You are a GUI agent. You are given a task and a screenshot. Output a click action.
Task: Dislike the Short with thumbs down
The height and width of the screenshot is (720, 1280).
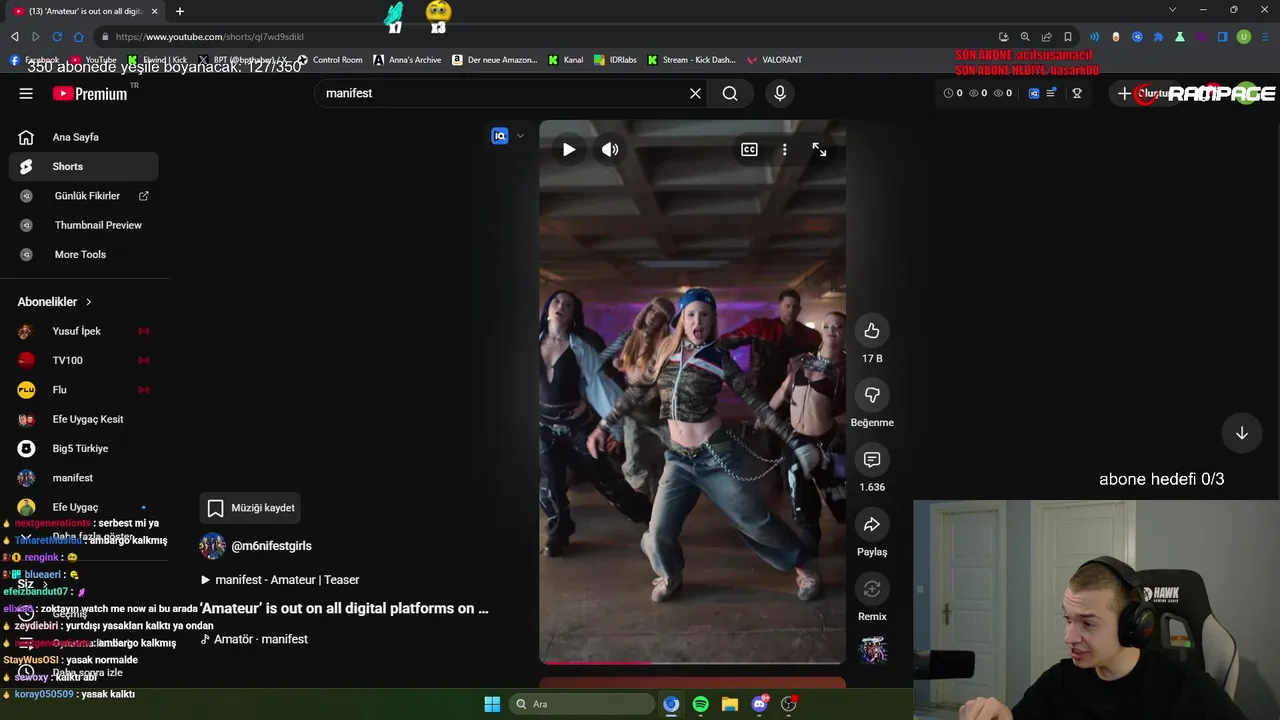[x=872, y=395]
